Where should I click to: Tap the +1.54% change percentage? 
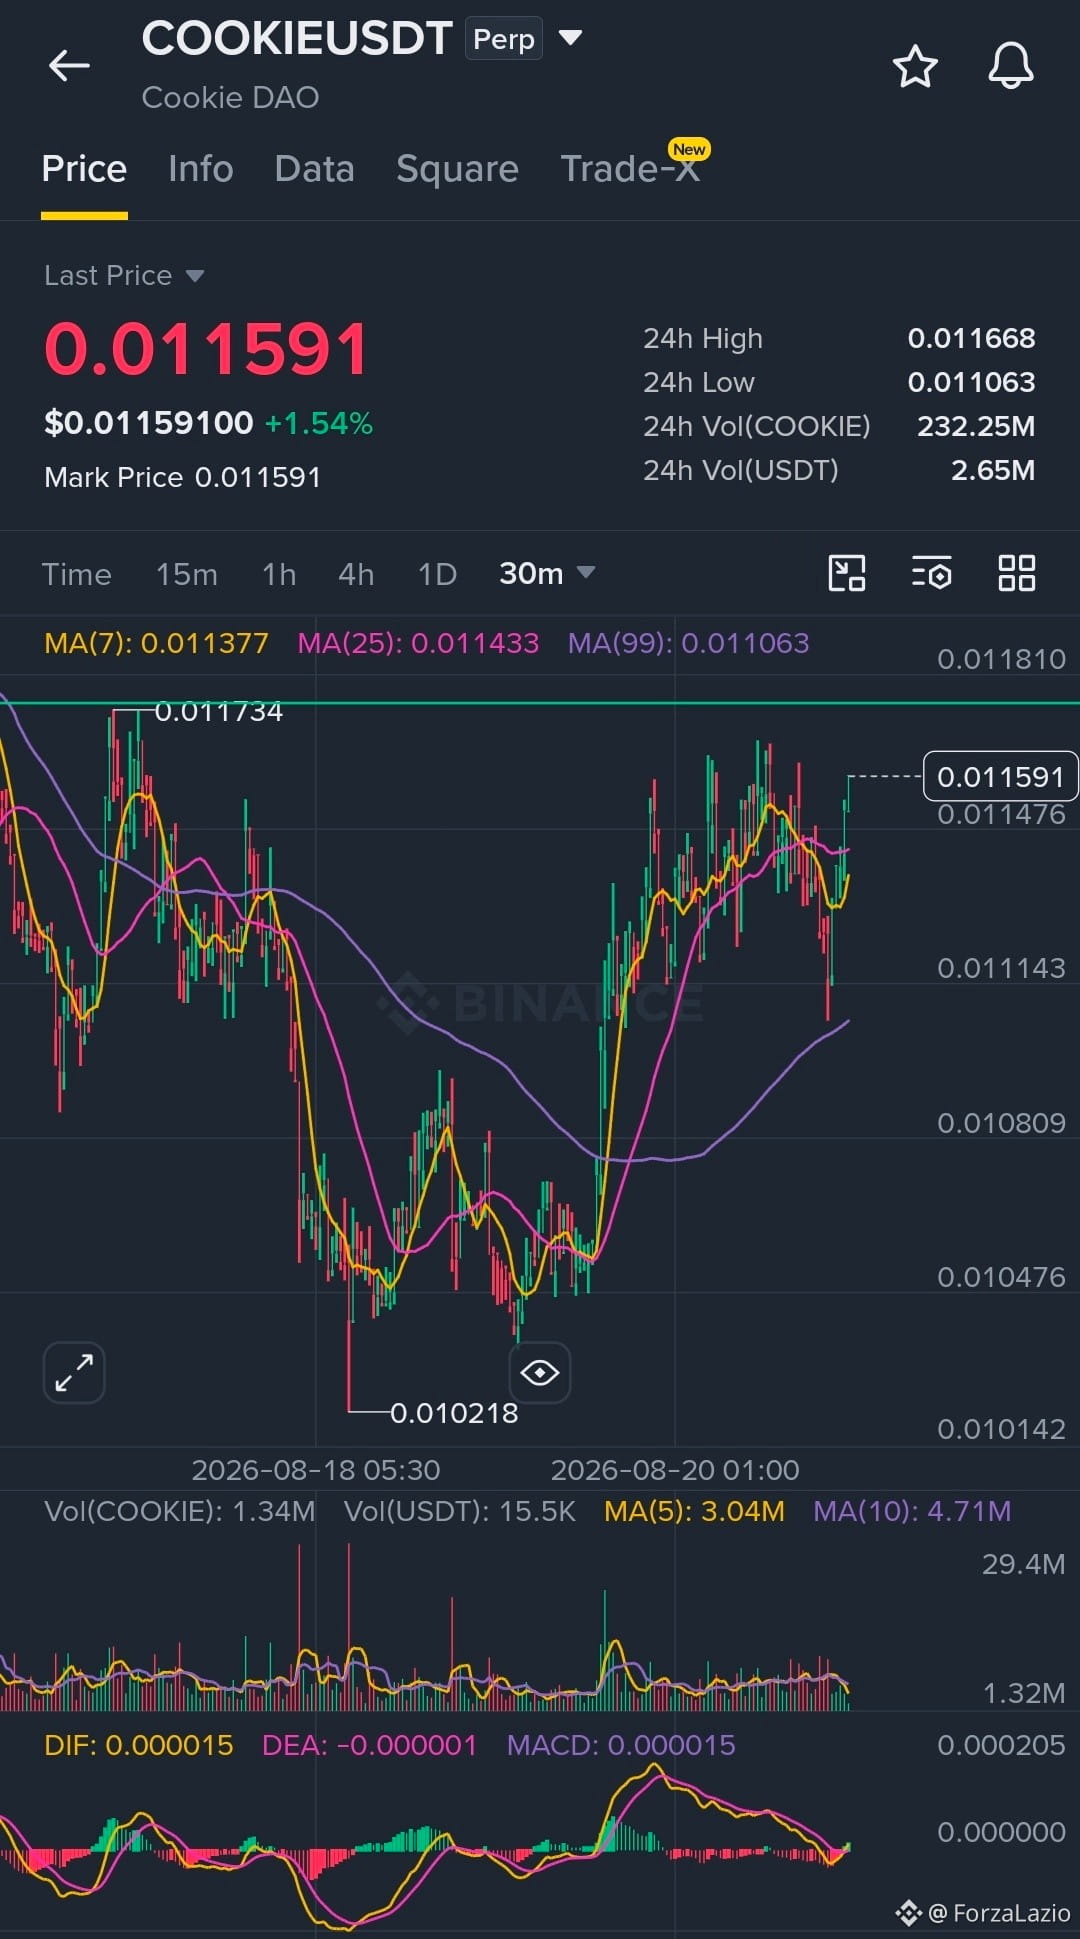[x=319, y=423]
